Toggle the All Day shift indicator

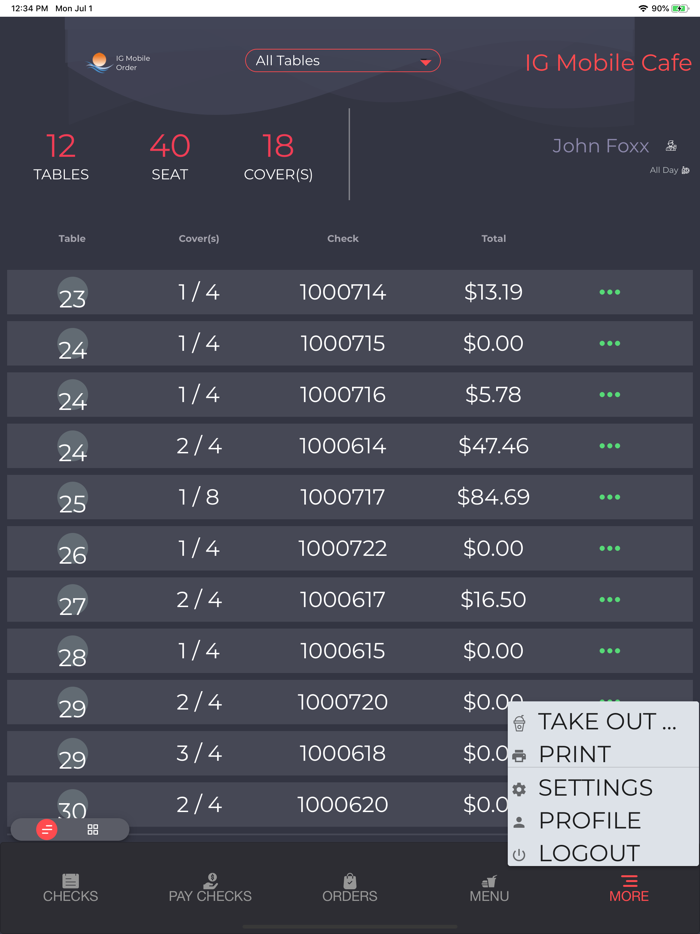pos(668,170)
